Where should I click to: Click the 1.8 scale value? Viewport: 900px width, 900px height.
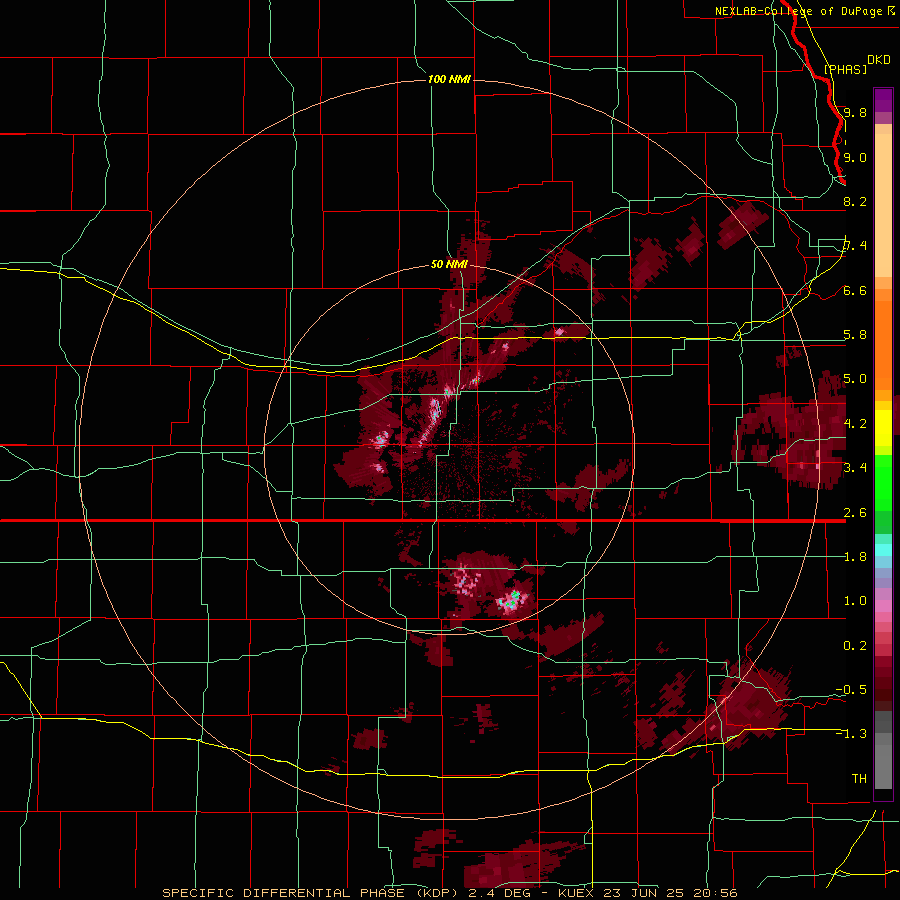[x=855, y=557]
